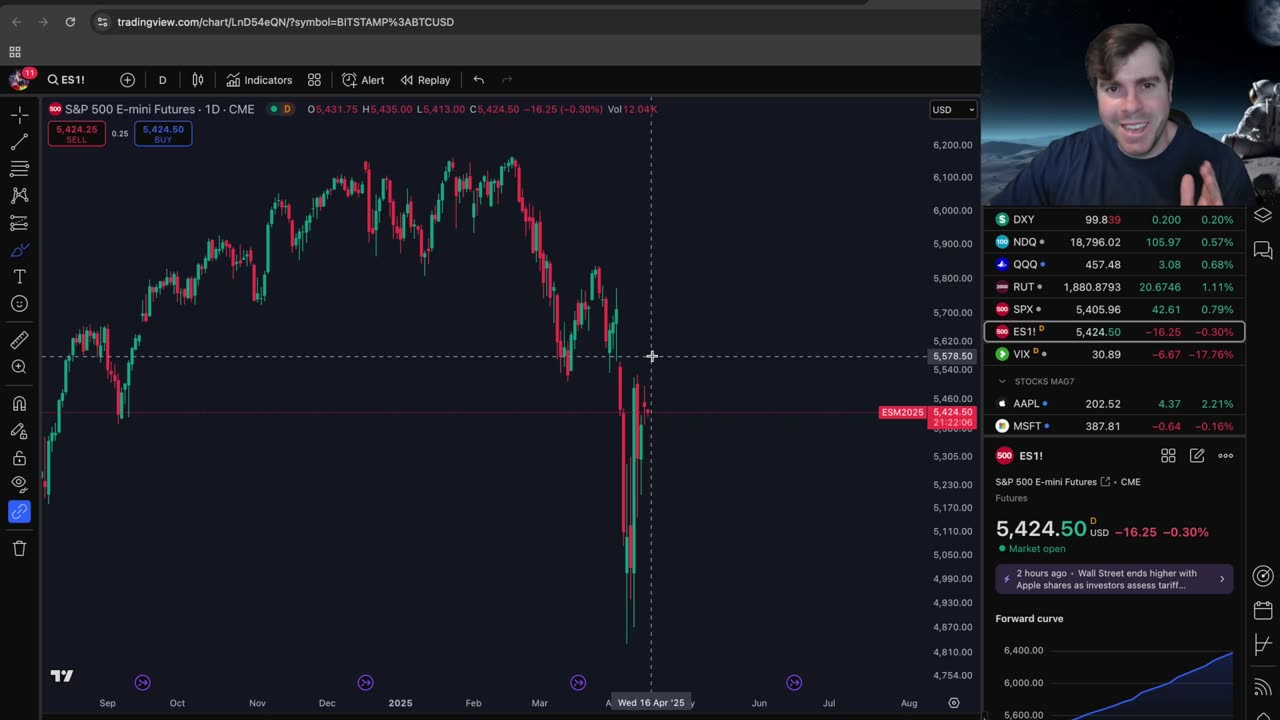Click the compare or add symbol plus icon
The width and height of the screenshot is (1280, 720).
tap(127, 80)
